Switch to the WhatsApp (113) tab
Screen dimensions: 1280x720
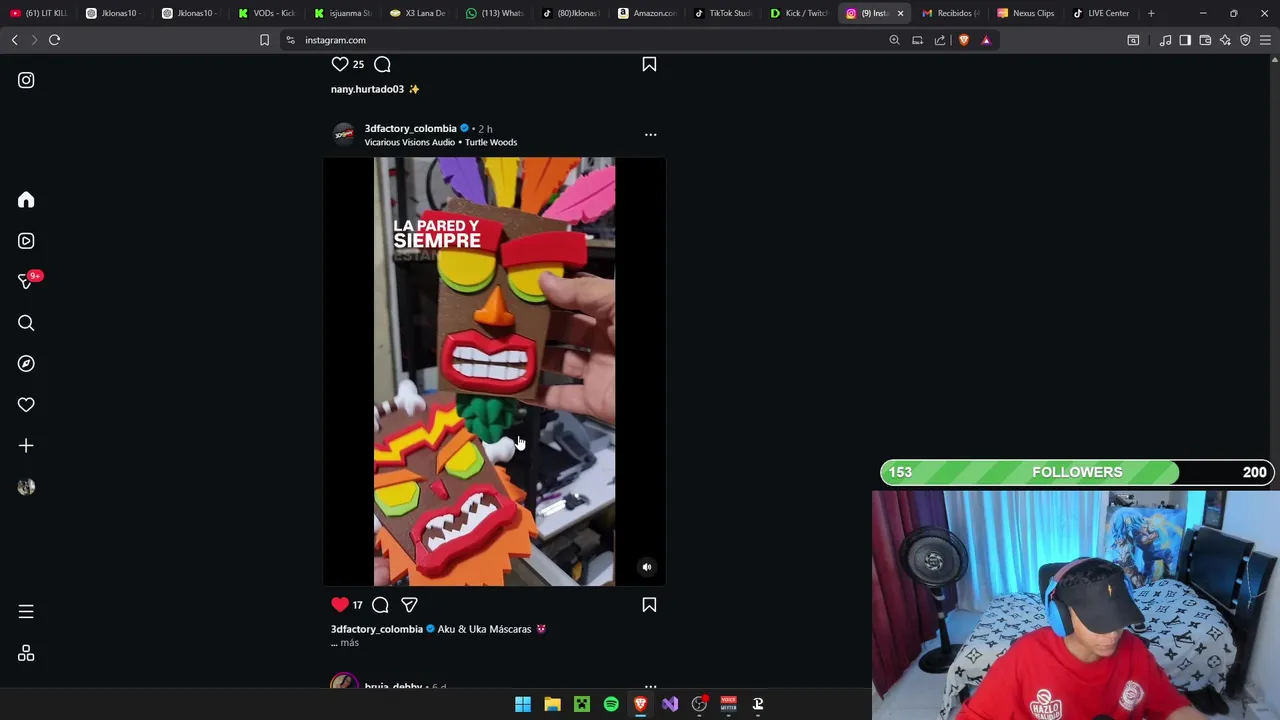tap(495, 13)
